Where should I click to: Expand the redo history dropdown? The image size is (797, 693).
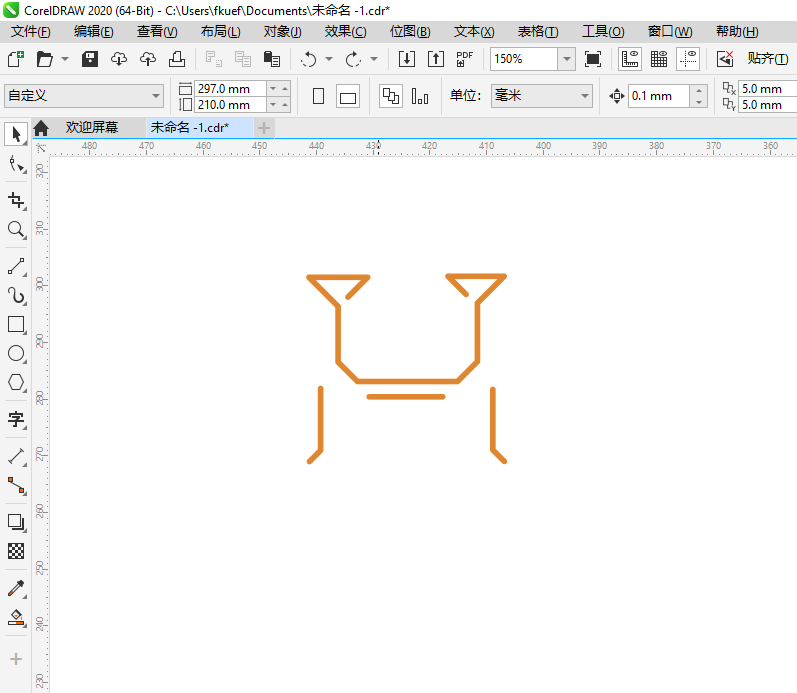[374, 59]
